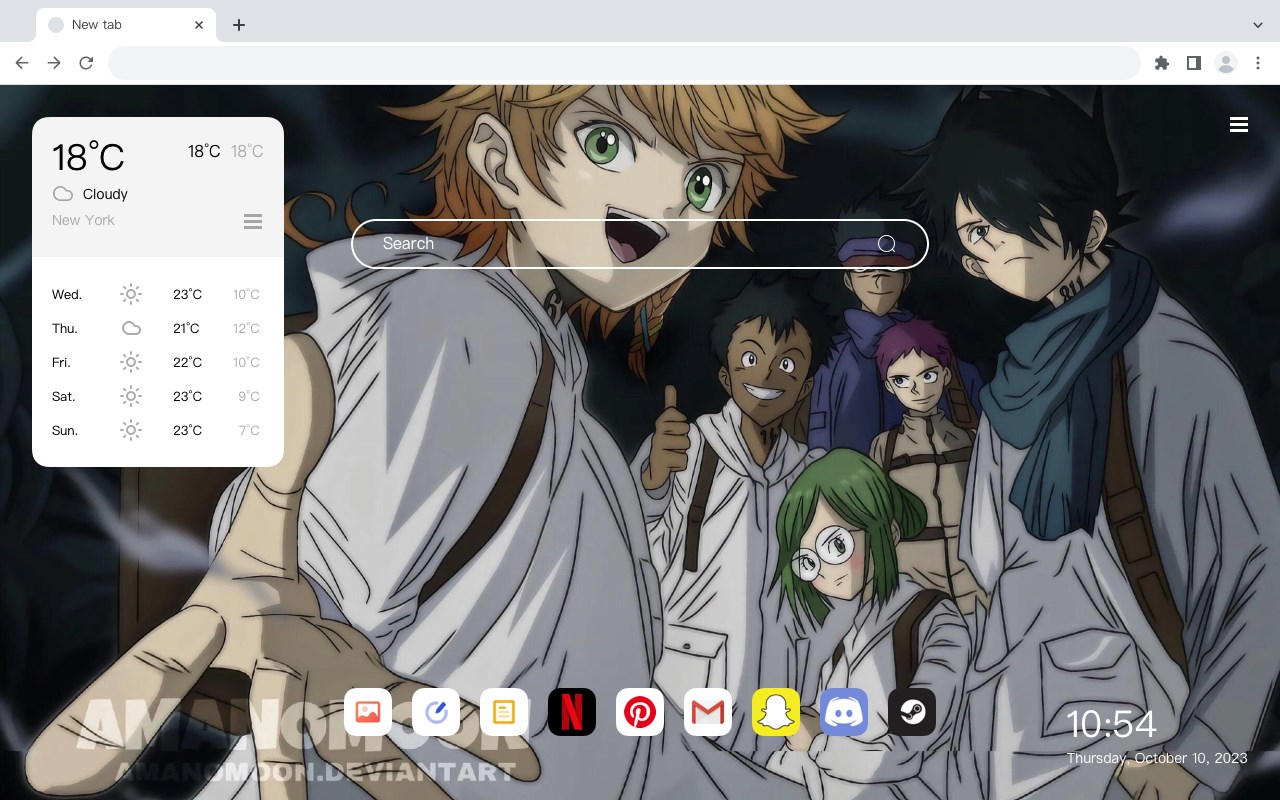This screenshot has height=800, width=1280.
Task: Open the blue circular task-check shortcut
Action: coord(436,712)
